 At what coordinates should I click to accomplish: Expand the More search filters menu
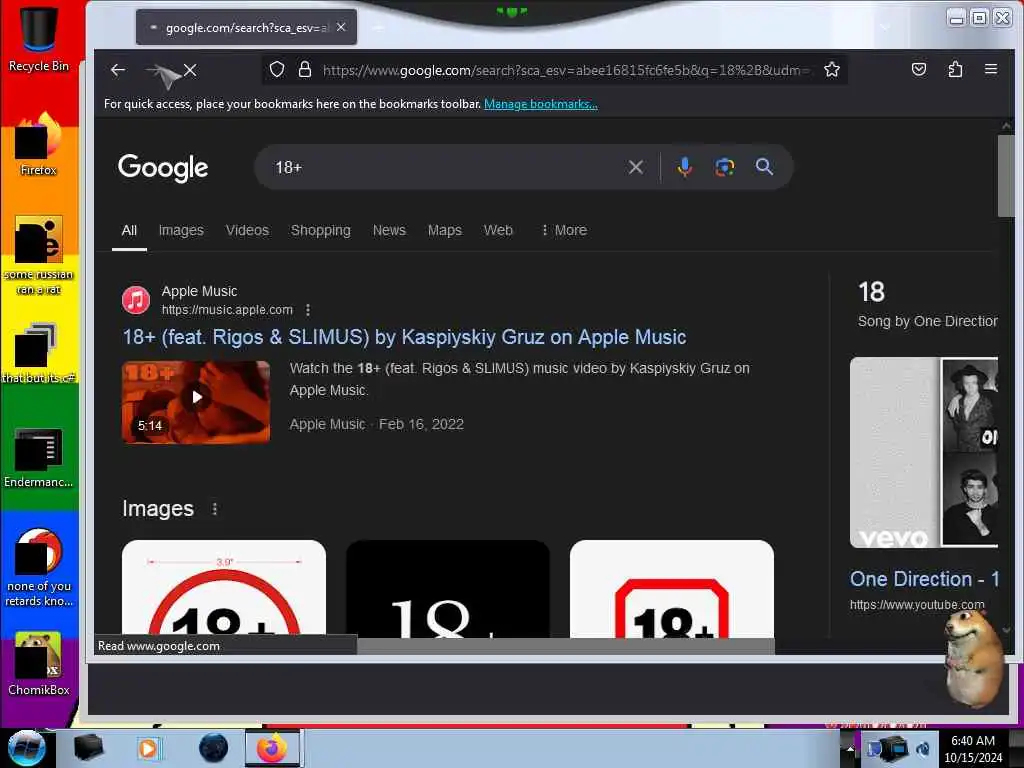[564, 230]
